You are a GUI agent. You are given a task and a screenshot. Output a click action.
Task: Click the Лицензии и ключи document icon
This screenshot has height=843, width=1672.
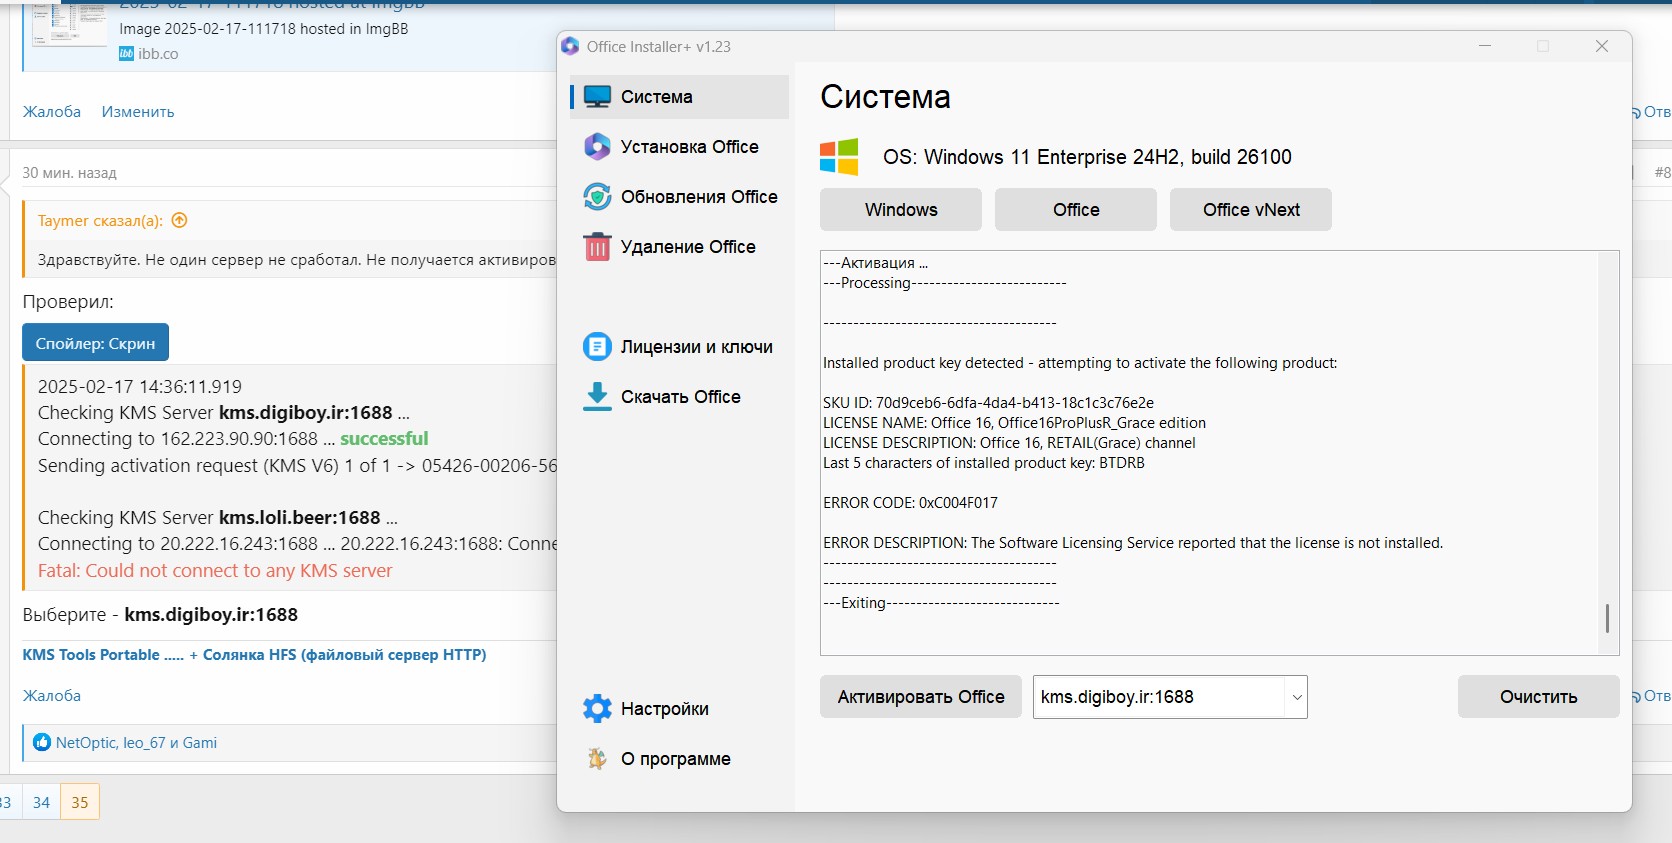click(597, 347)
